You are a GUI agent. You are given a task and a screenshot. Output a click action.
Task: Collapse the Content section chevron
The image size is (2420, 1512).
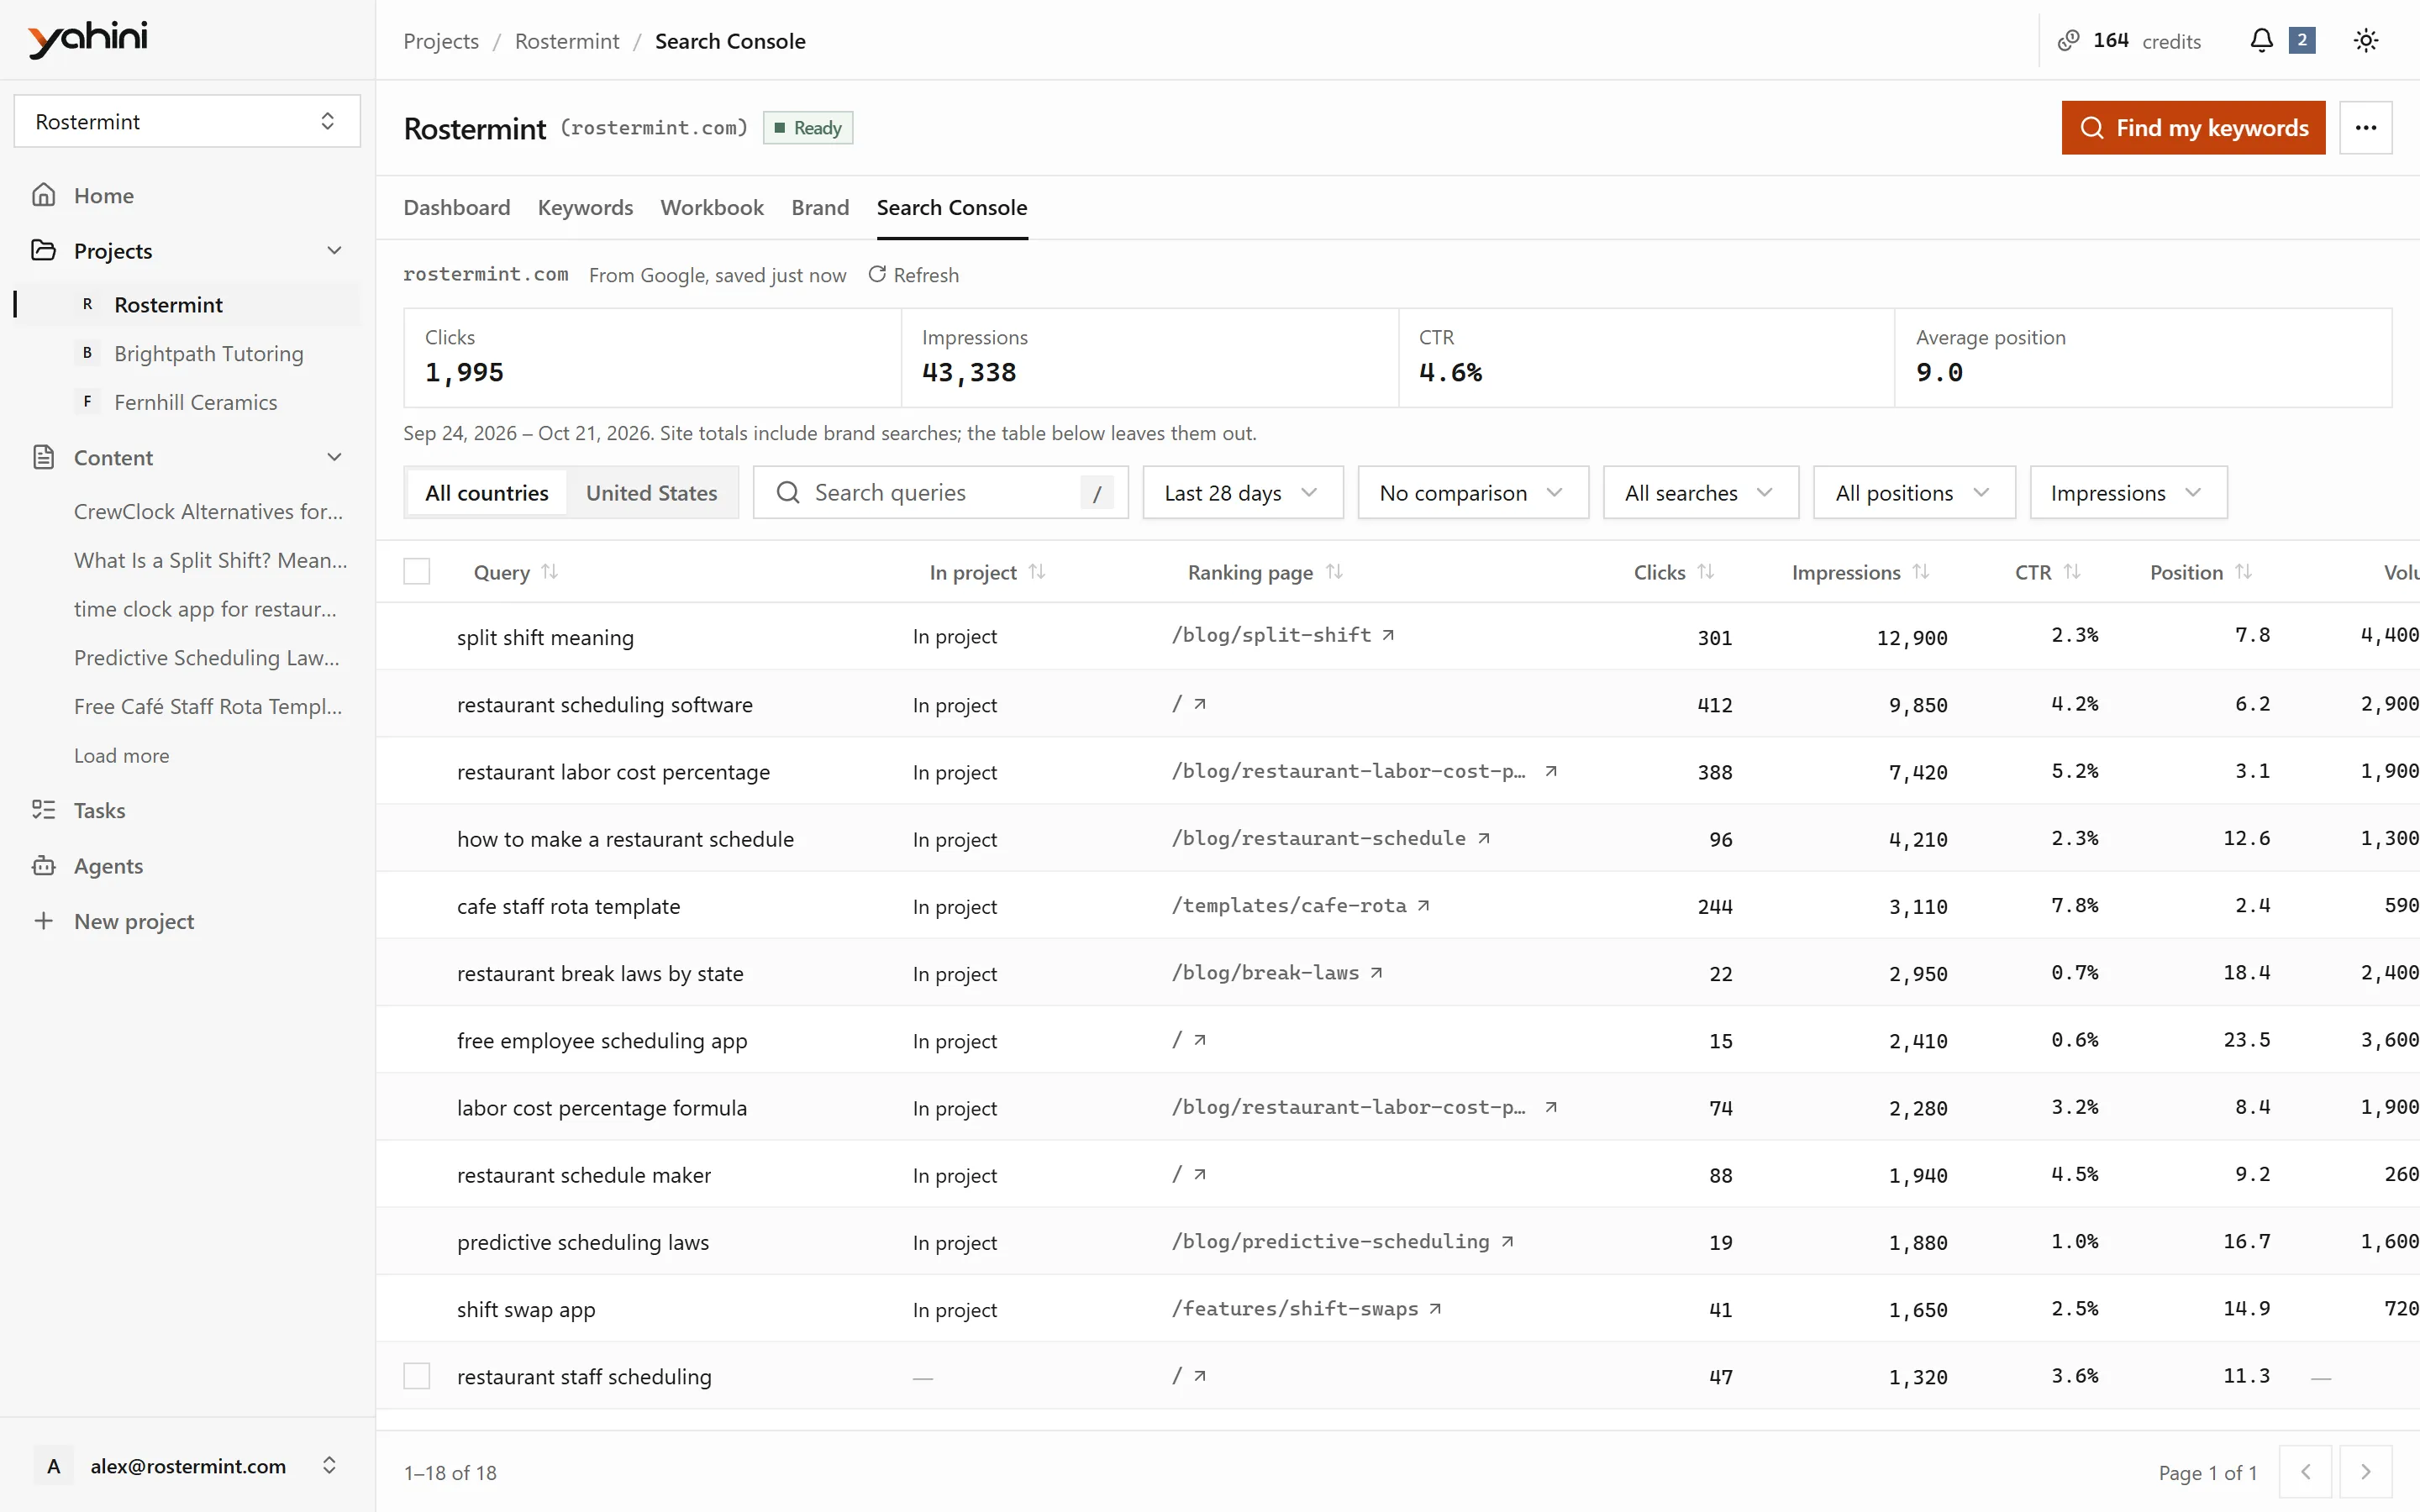334,457
